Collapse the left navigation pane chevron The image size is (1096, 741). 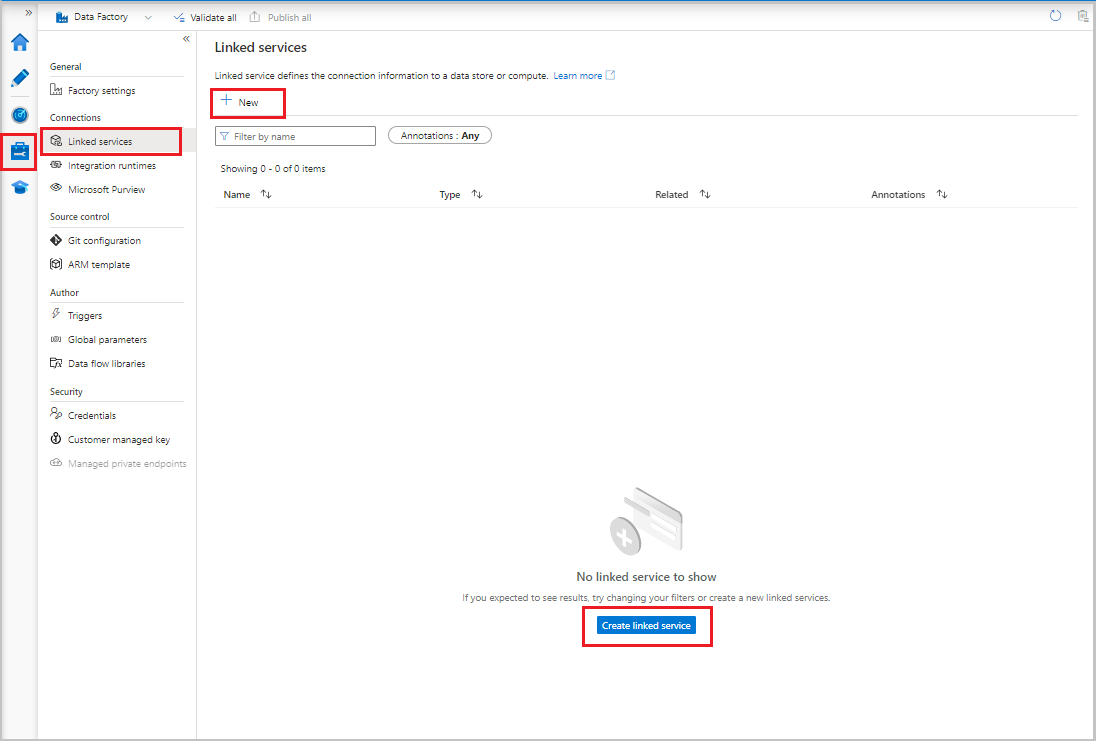point(185,38)
